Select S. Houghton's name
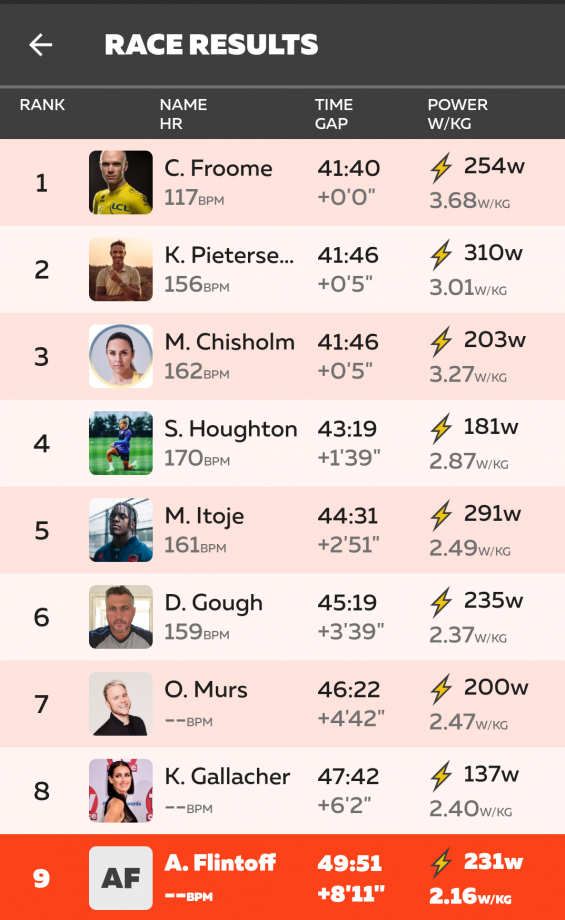Image resolution: width=565 pixels, height=920 pixels. 231,429
